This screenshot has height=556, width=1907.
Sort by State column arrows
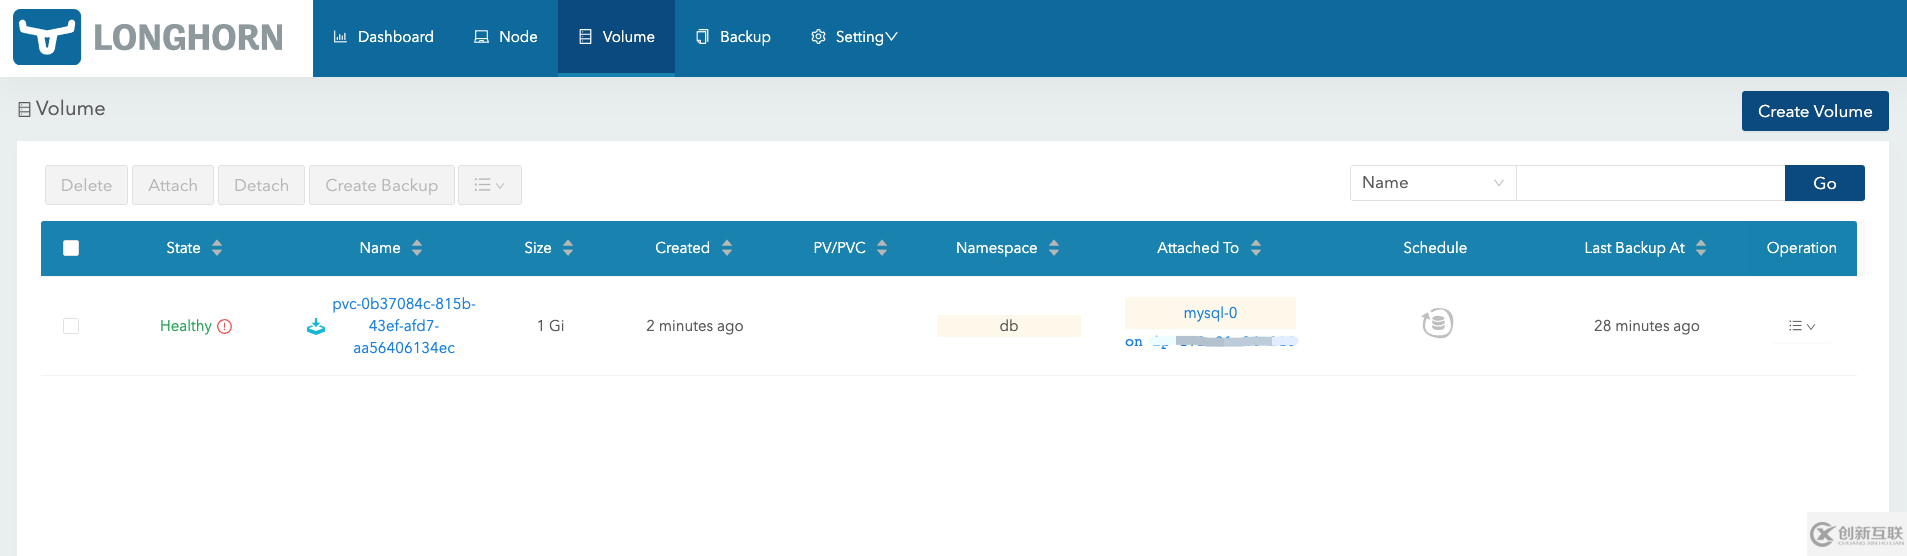[217, 248]
